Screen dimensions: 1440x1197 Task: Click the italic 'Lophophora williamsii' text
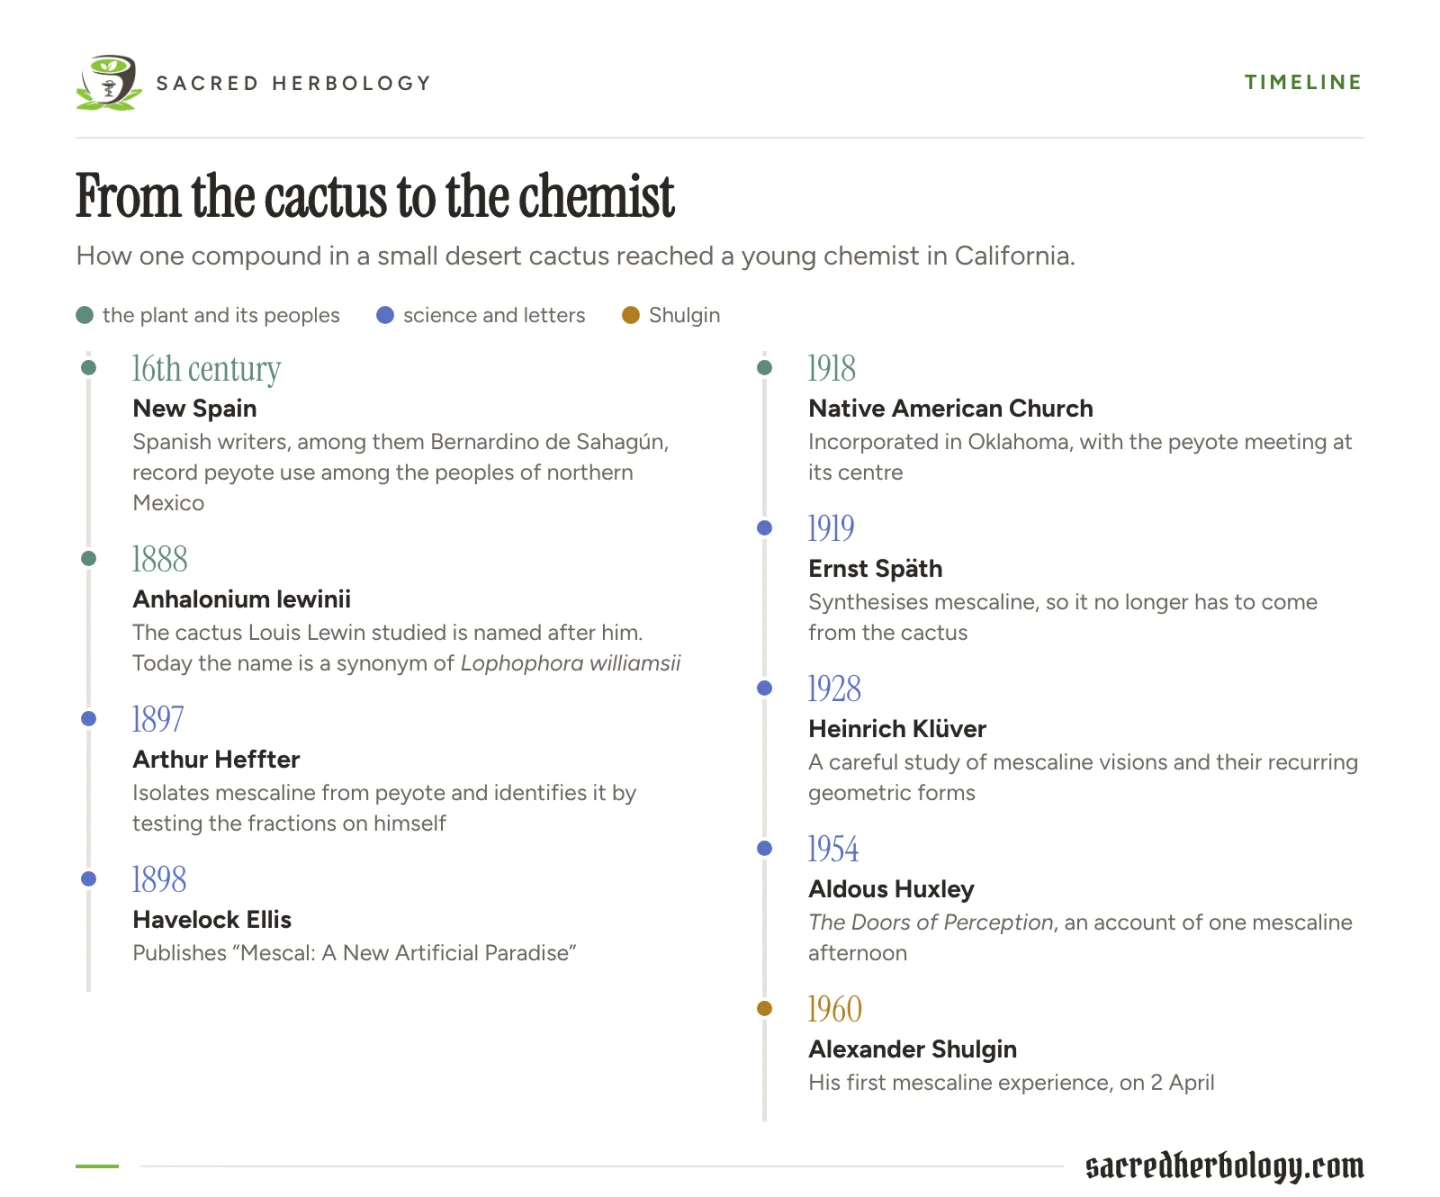570,663
